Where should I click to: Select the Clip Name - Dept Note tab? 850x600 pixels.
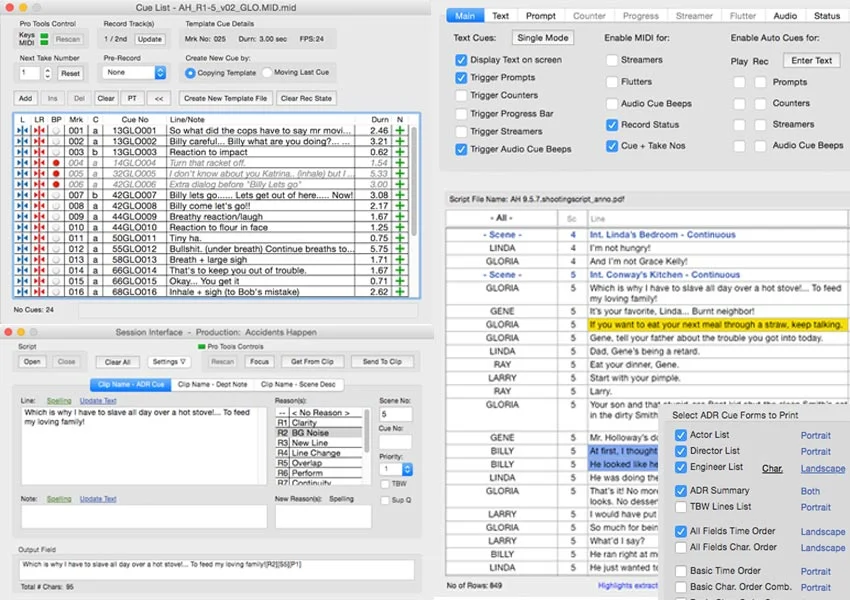click(212, 384)
